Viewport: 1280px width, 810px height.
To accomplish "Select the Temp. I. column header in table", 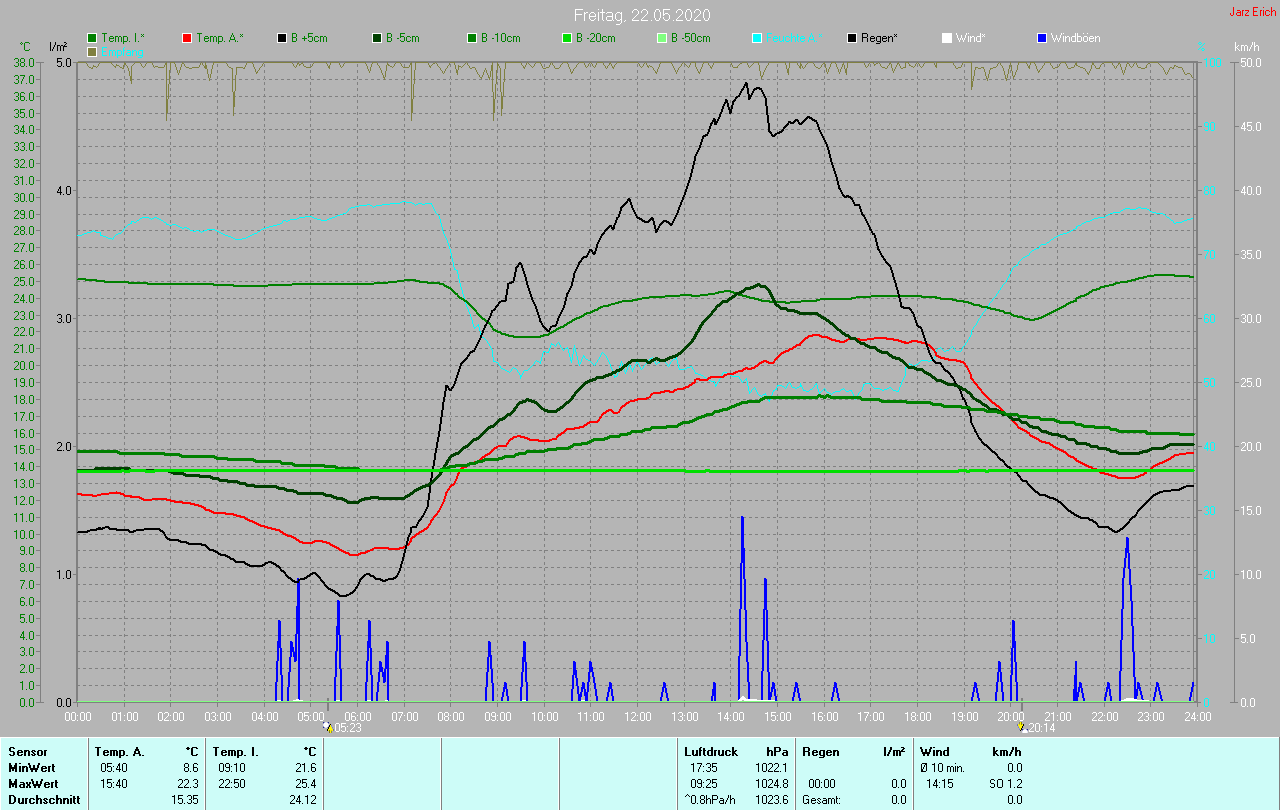I will [x=235, y=751].
